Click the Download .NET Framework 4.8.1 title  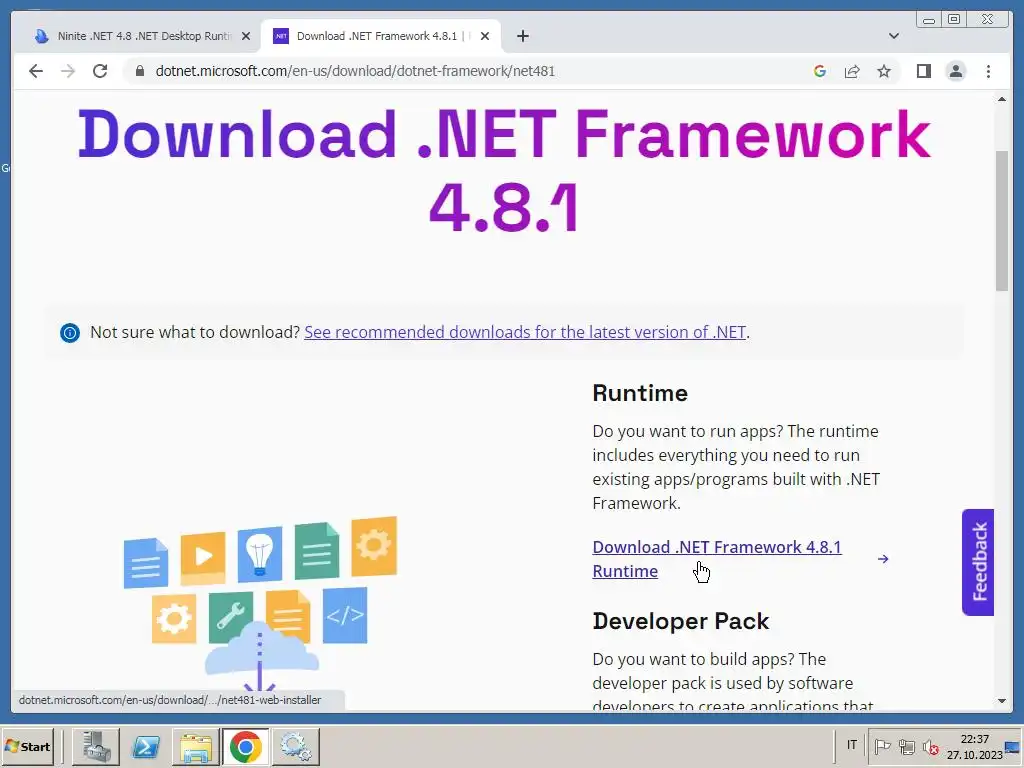504,171
